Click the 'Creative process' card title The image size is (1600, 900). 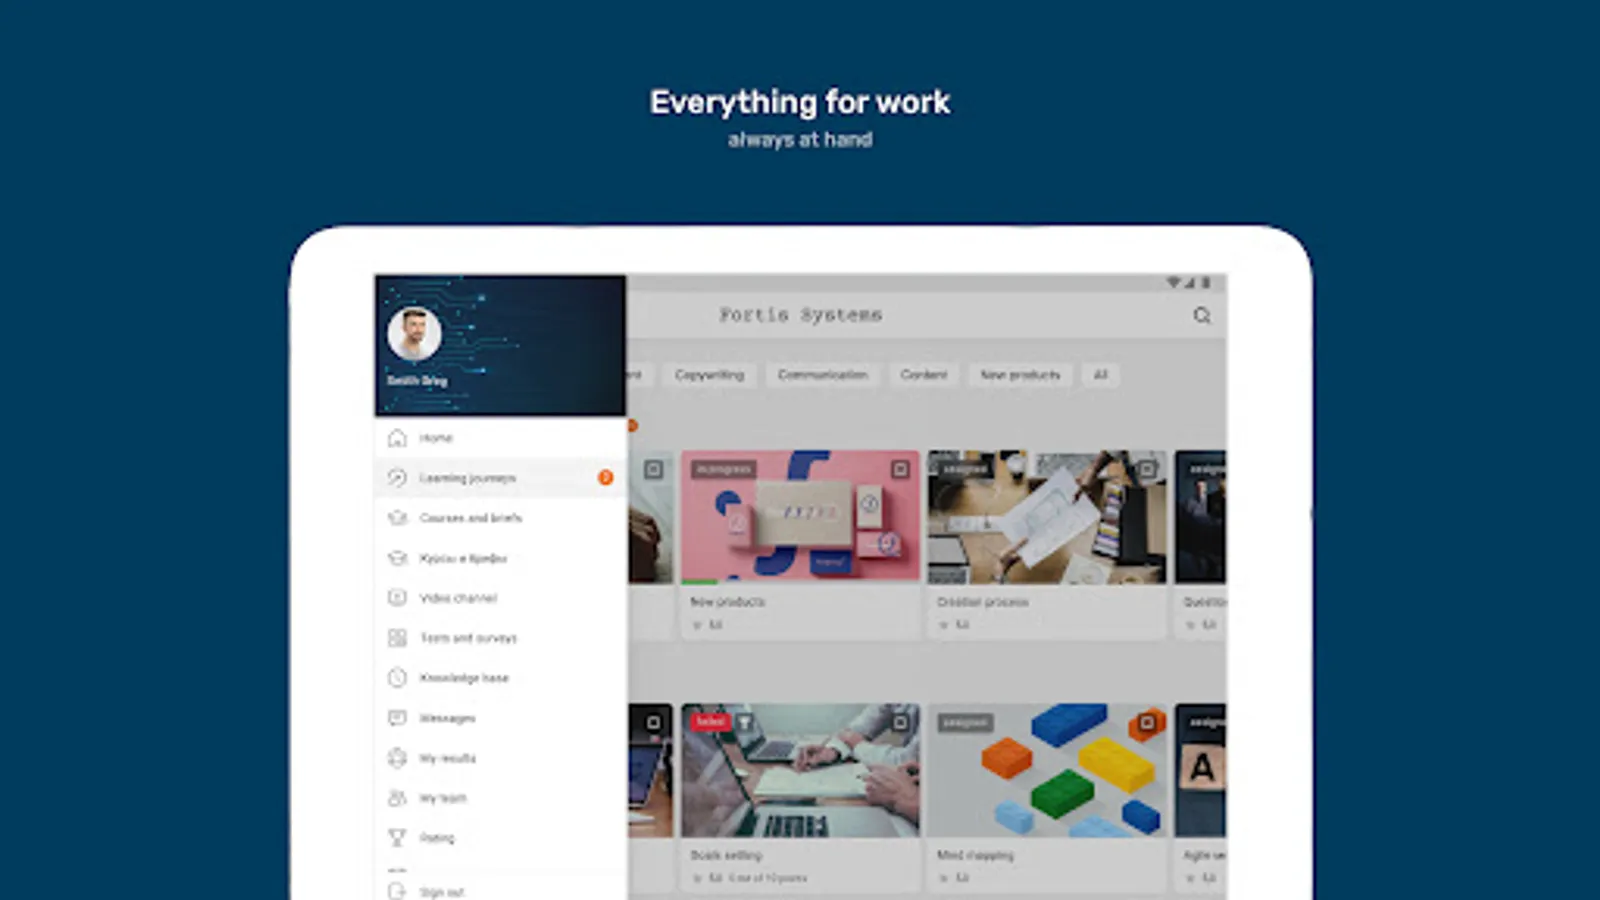coord(982,602)
